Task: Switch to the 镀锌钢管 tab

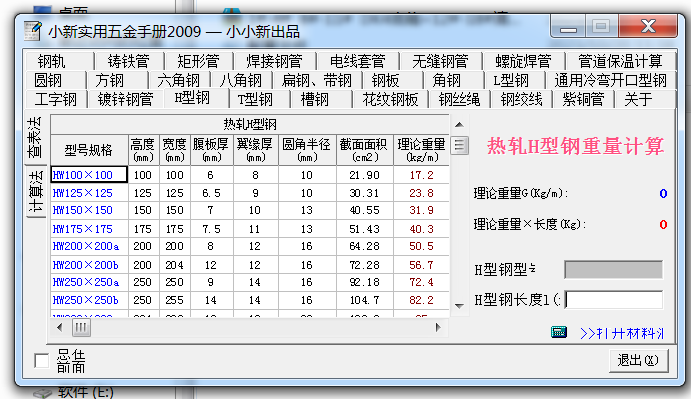Action: (125, 100)
